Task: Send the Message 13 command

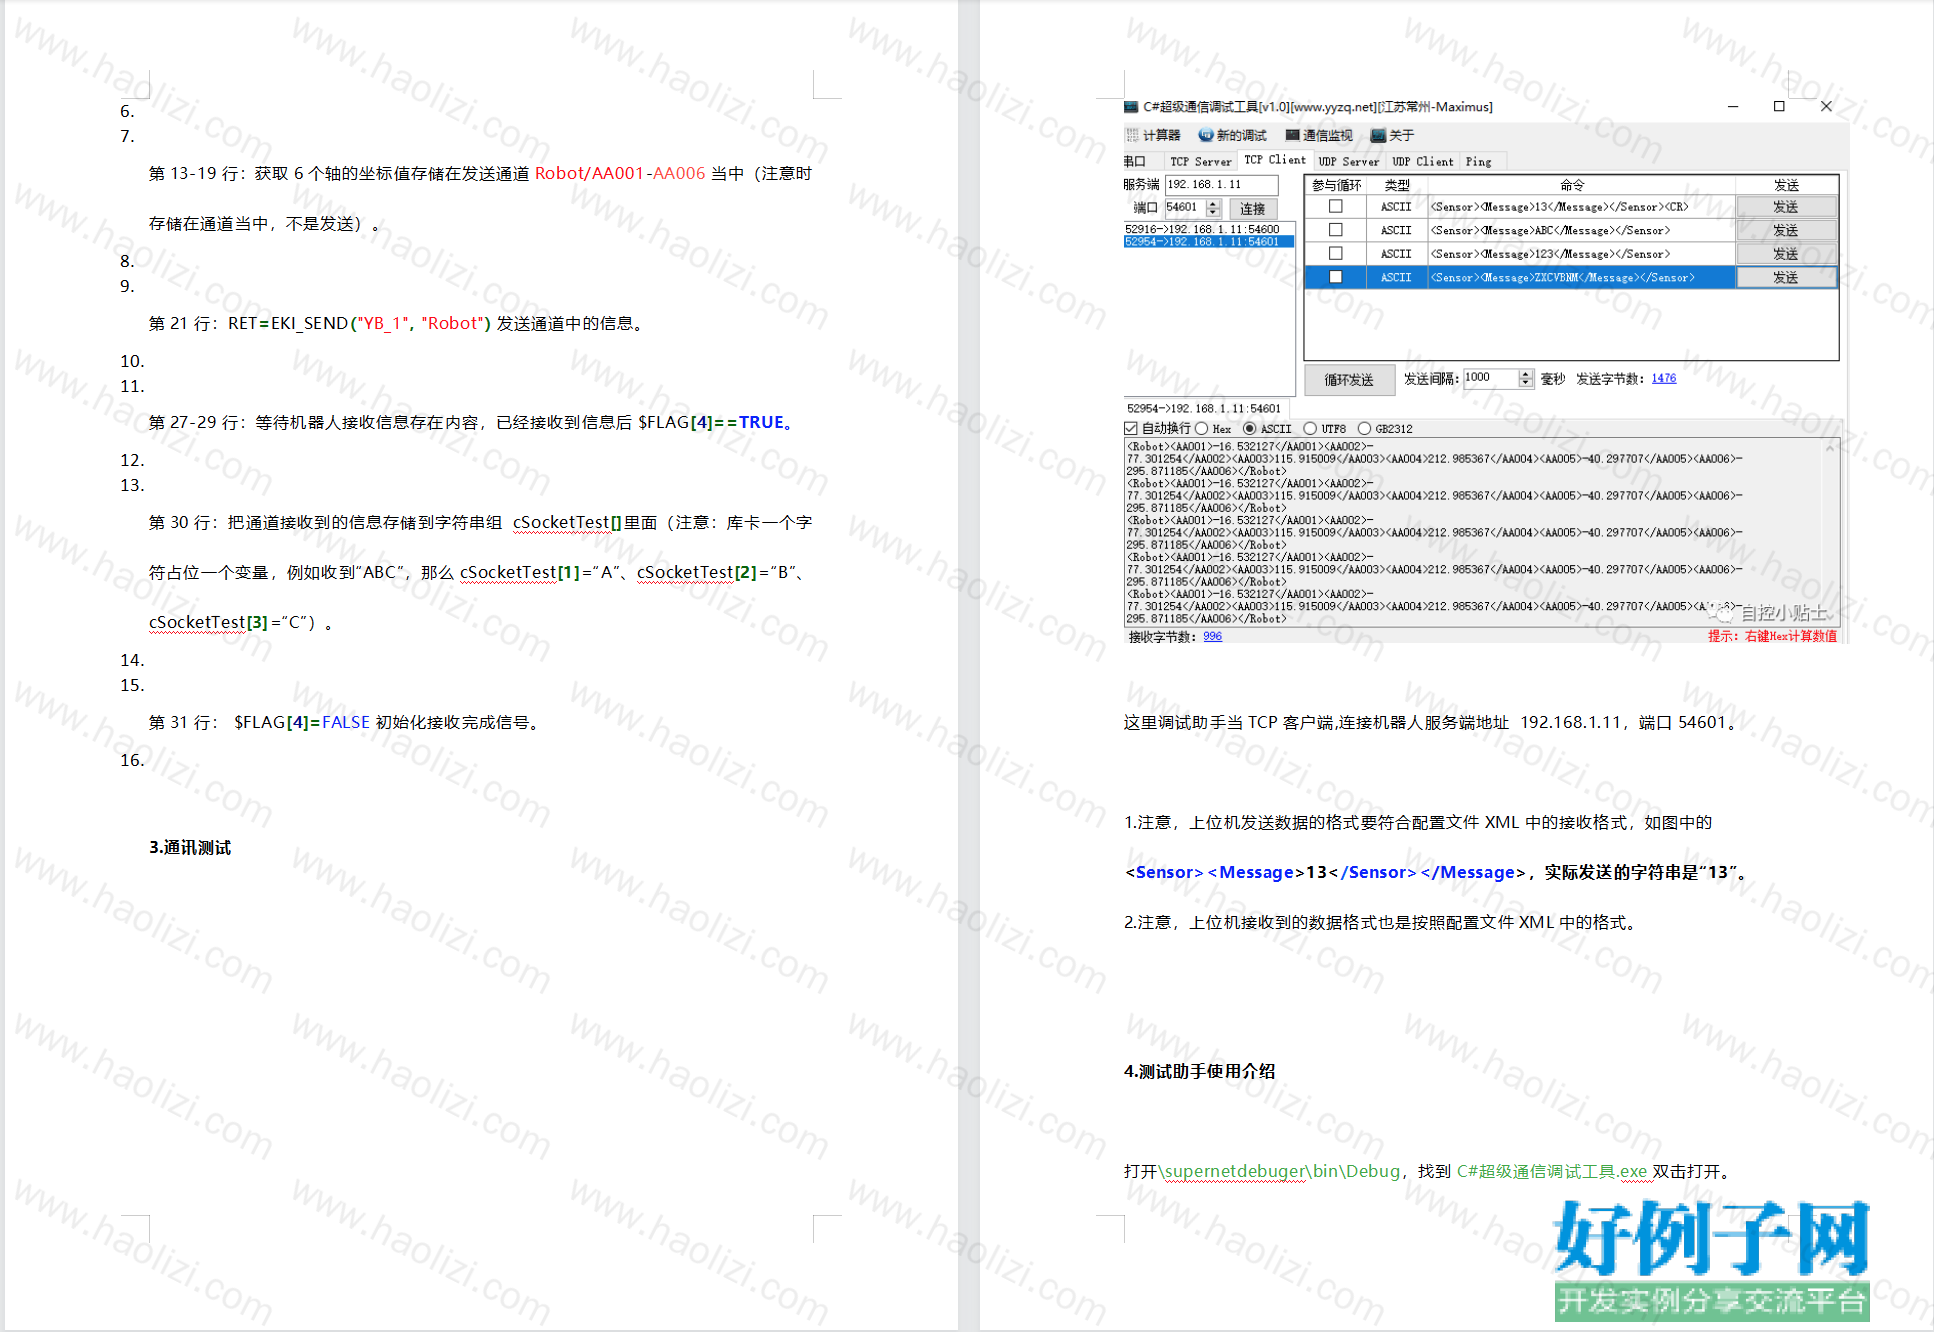Action: [x=1786, y=206]
